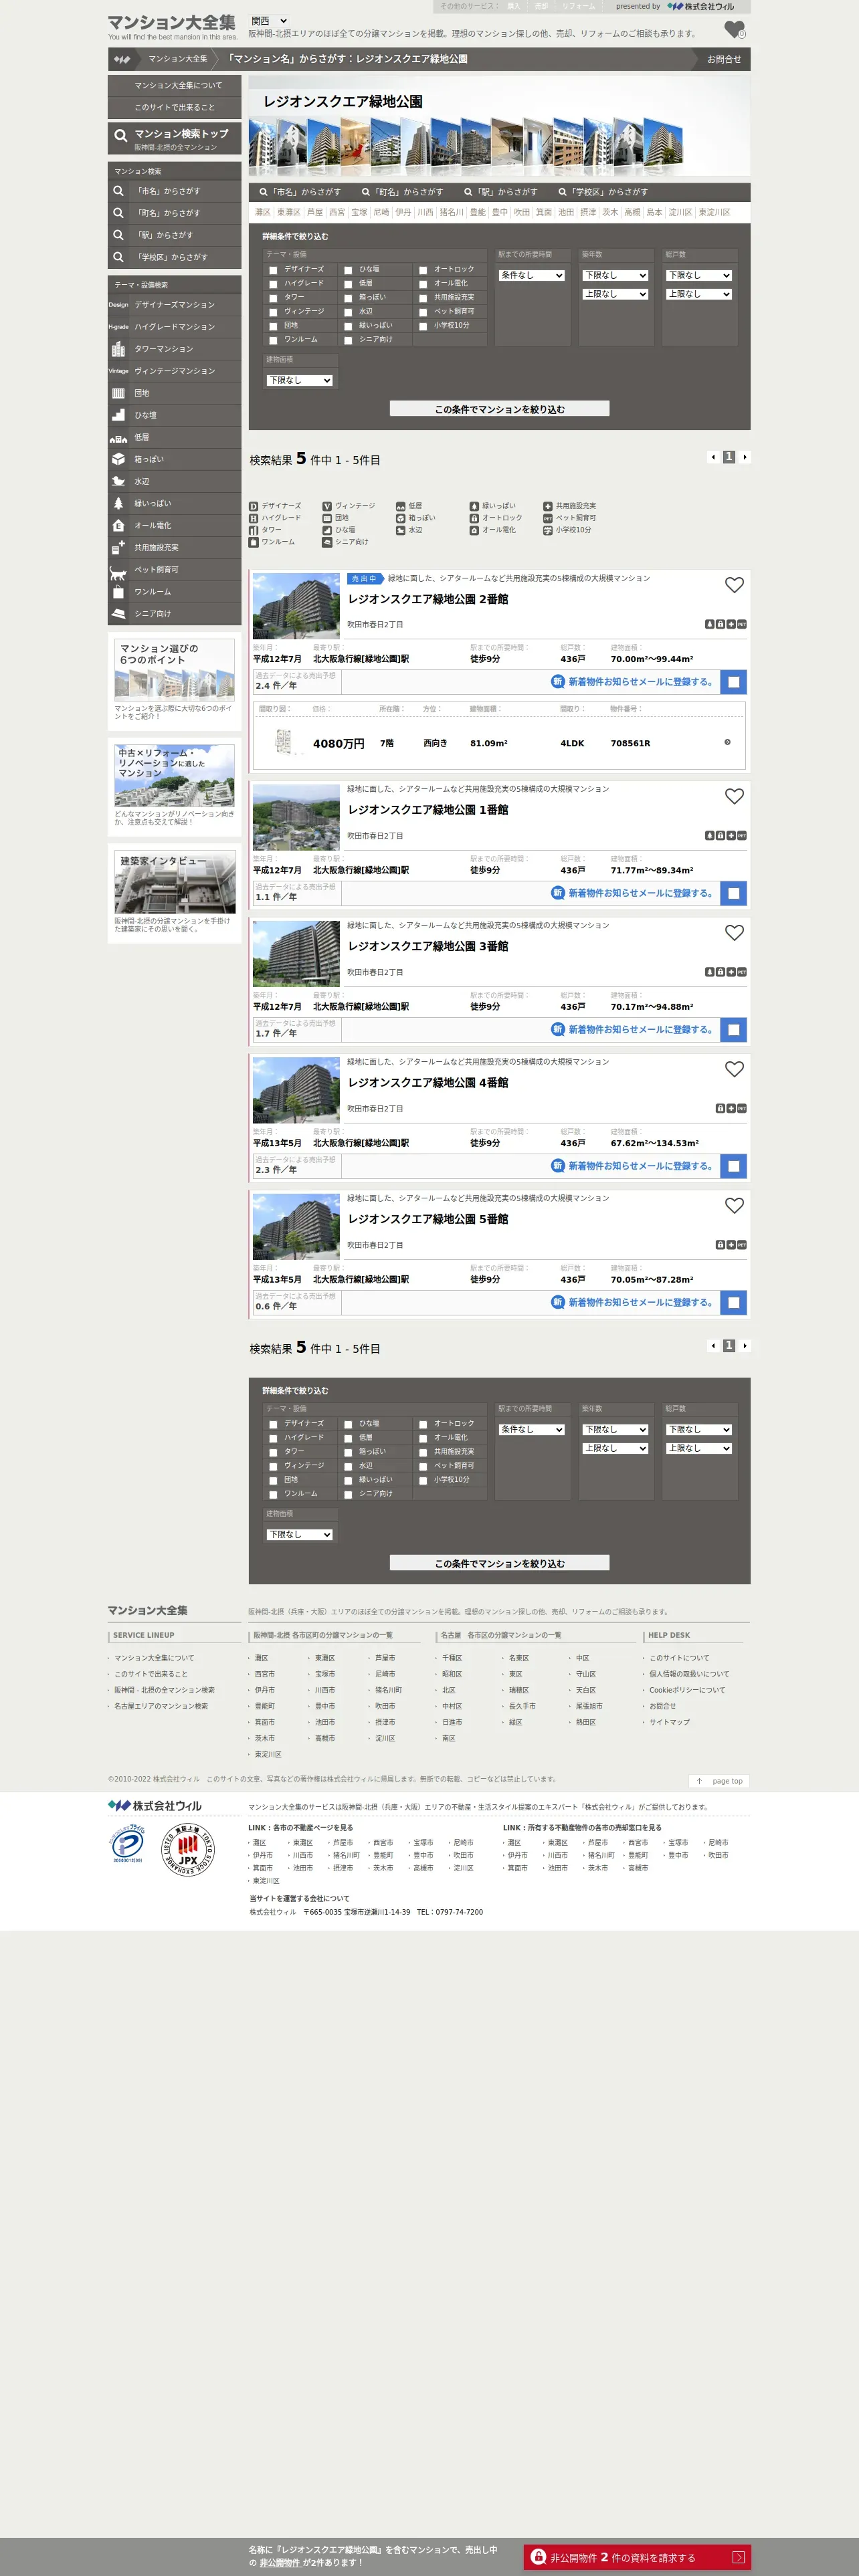Choose the sidebar 箱っぽい box icon
859x2576 pixels.
118,459
